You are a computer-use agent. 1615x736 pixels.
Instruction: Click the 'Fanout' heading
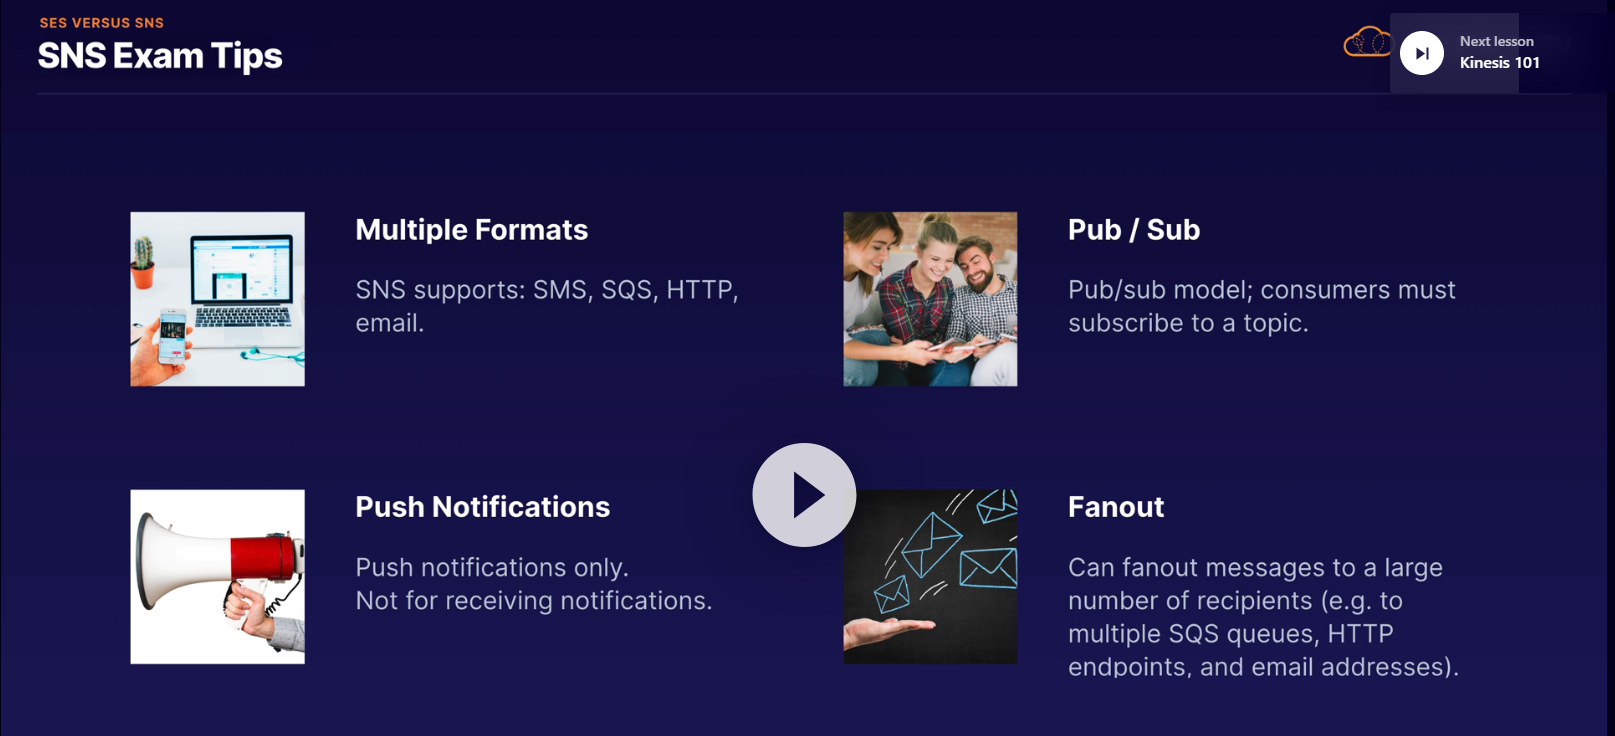1116,507
